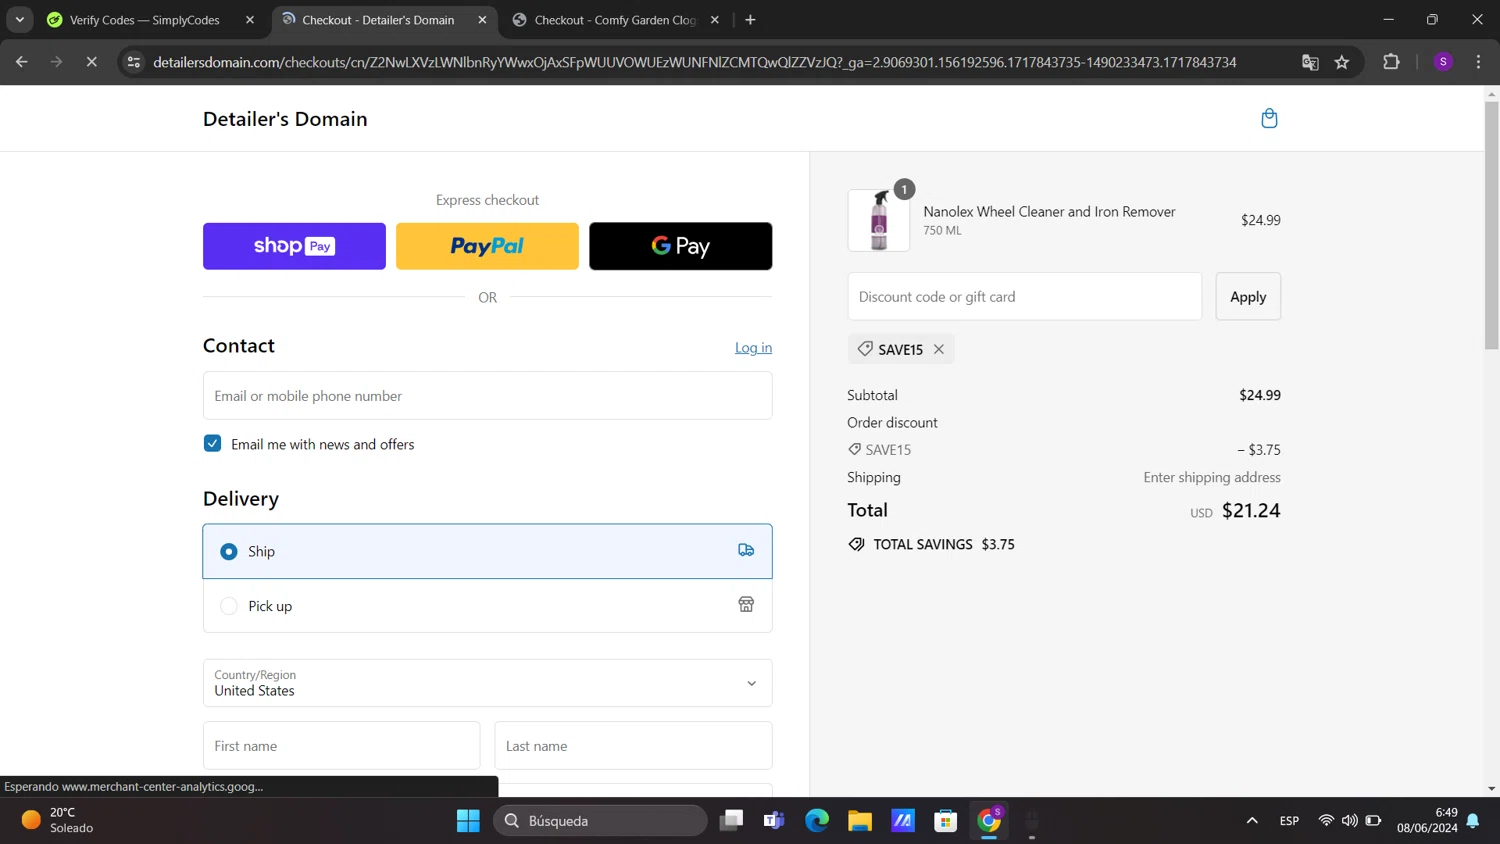Click the truck icon in Ship row
Image resolution: width=1500 pixels, height=844 pixels.
746,551
